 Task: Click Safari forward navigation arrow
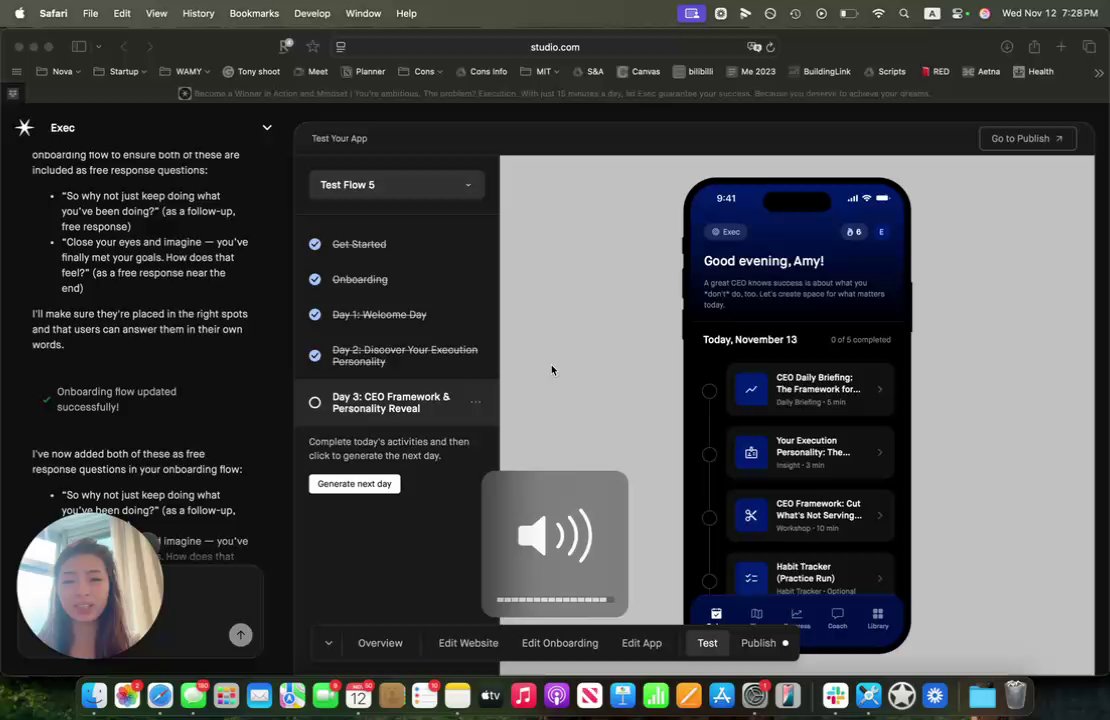click(x=149, y=47)
